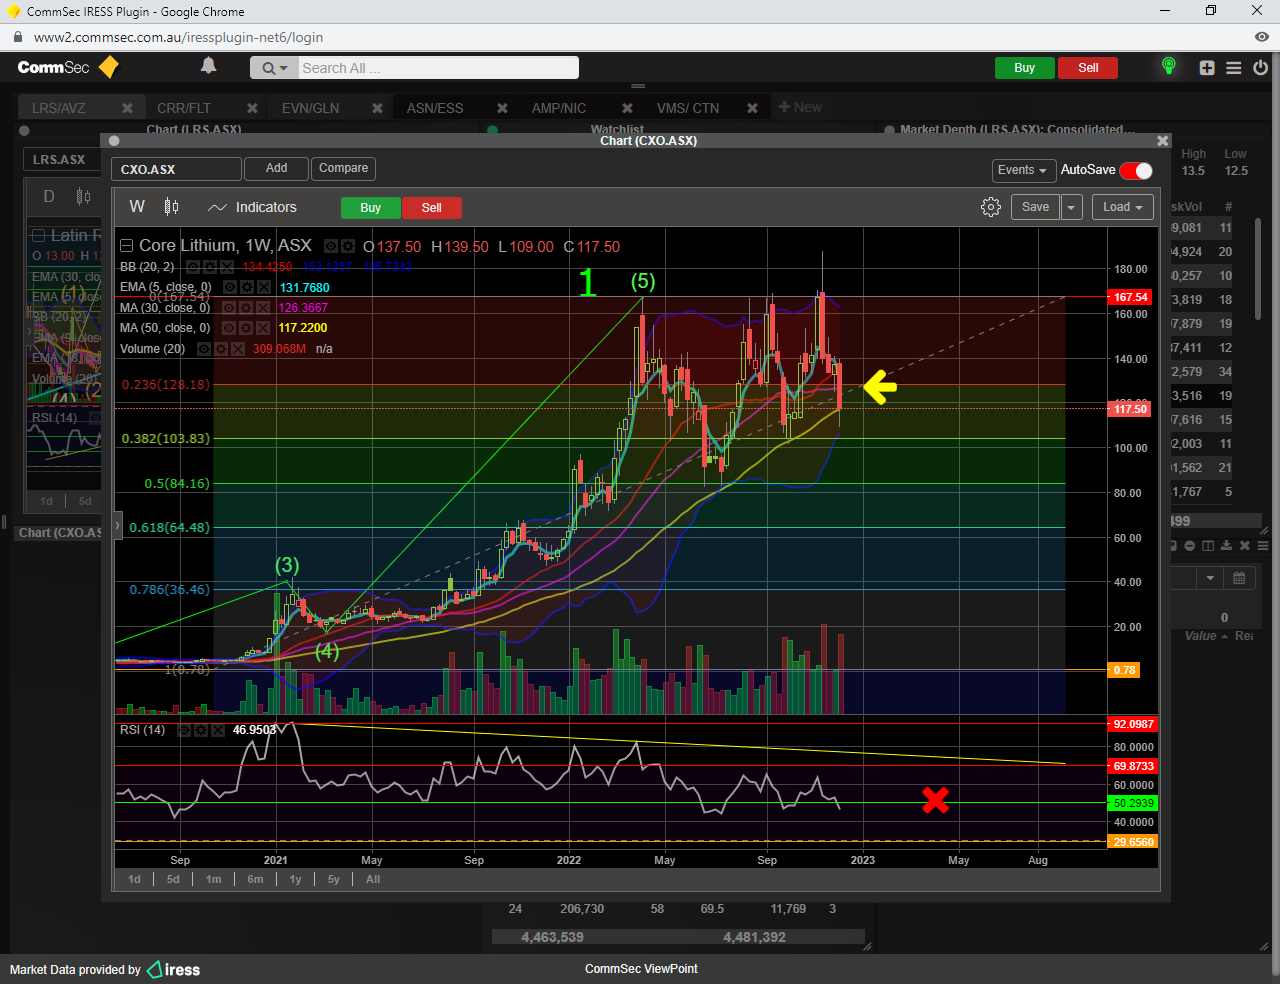Change chart style via candlestick icon
Viewport: 1280px width, 984px height.
[171, 207]
